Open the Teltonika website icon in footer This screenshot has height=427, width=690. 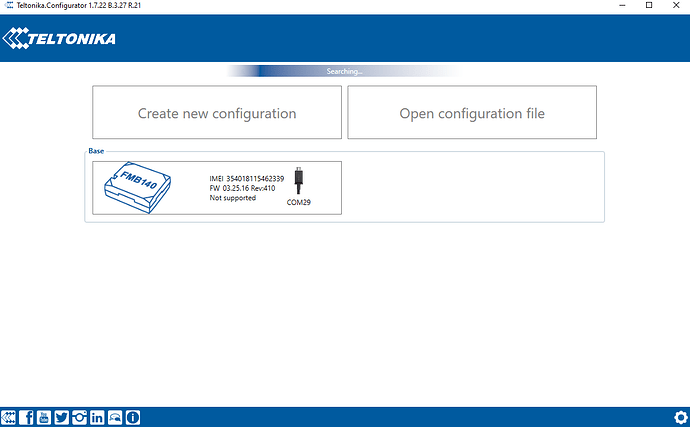8,417
